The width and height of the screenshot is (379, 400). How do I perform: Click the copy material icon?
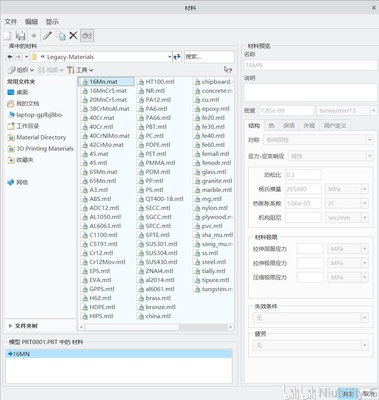coord(61,35)
